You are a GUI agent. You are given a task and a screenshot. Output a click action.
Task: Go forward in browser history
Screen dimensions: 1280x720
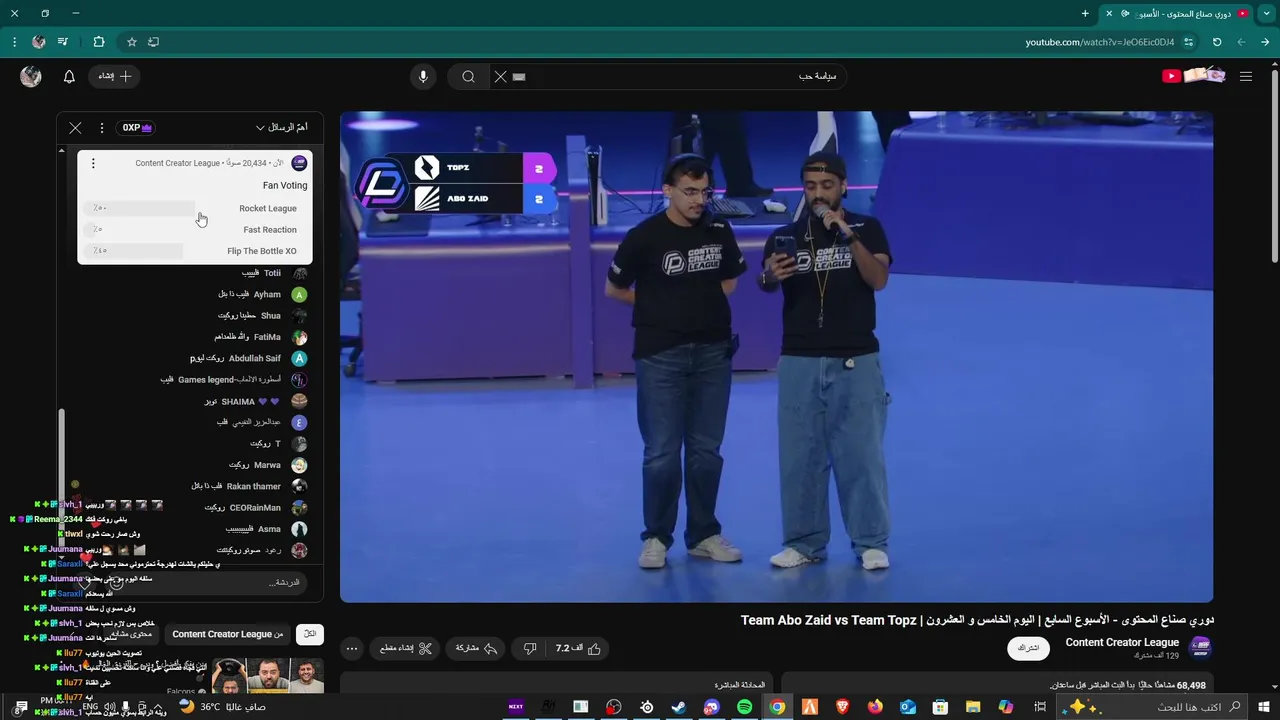1241,42
